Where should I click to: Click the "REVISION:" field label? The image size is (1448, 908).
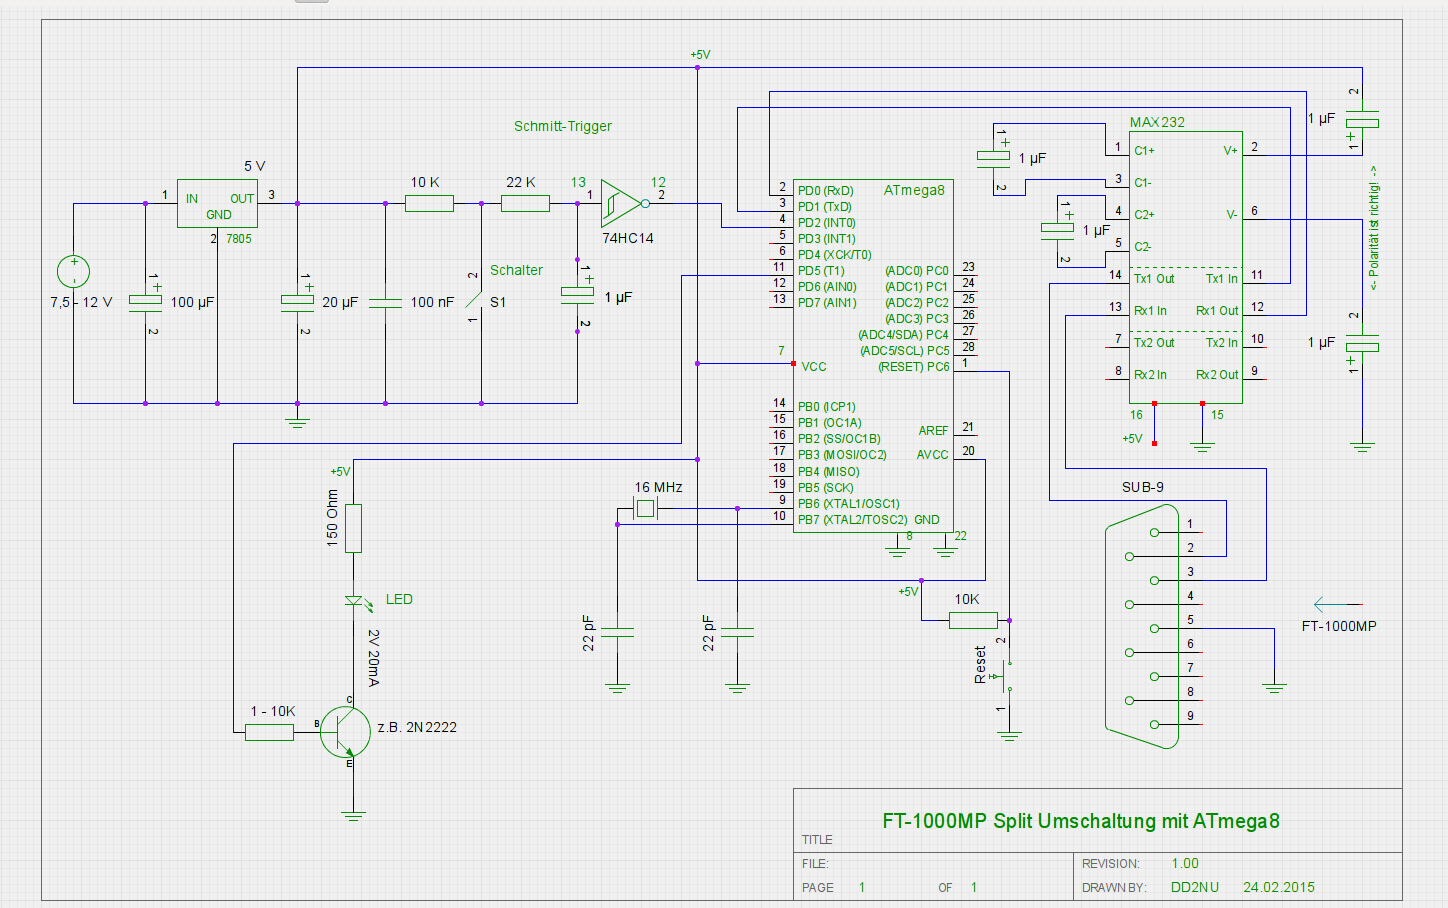(1111, 864)
